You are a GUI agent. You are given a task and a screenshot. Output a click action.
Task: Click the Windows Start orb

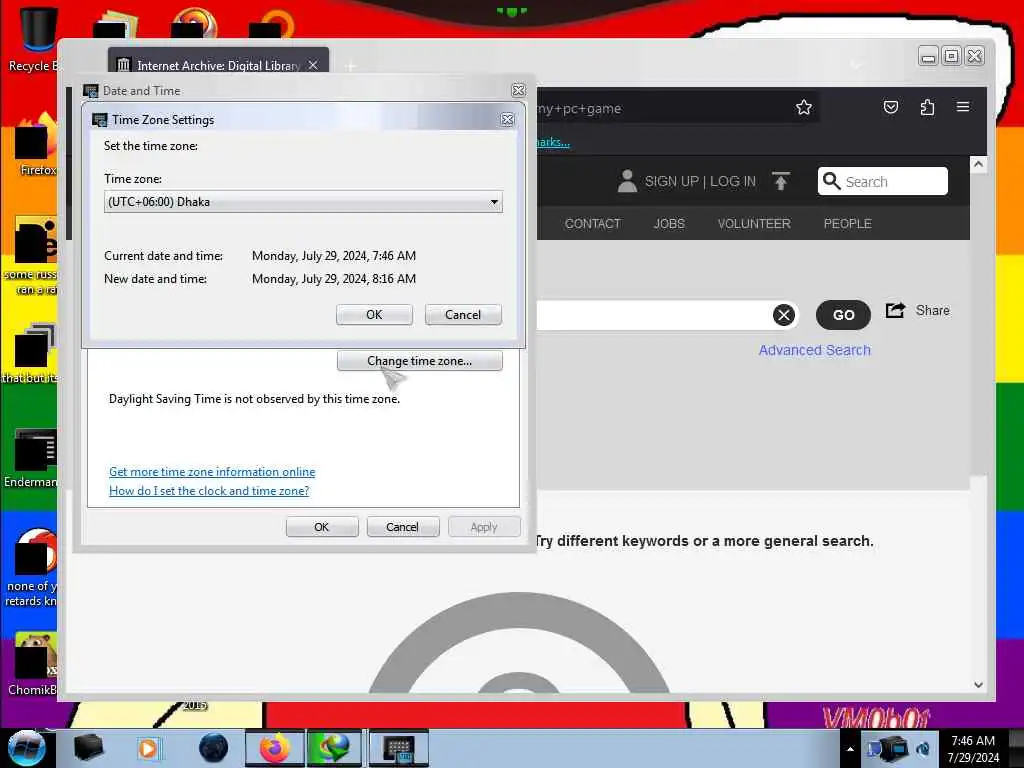[x=26, y=748]
